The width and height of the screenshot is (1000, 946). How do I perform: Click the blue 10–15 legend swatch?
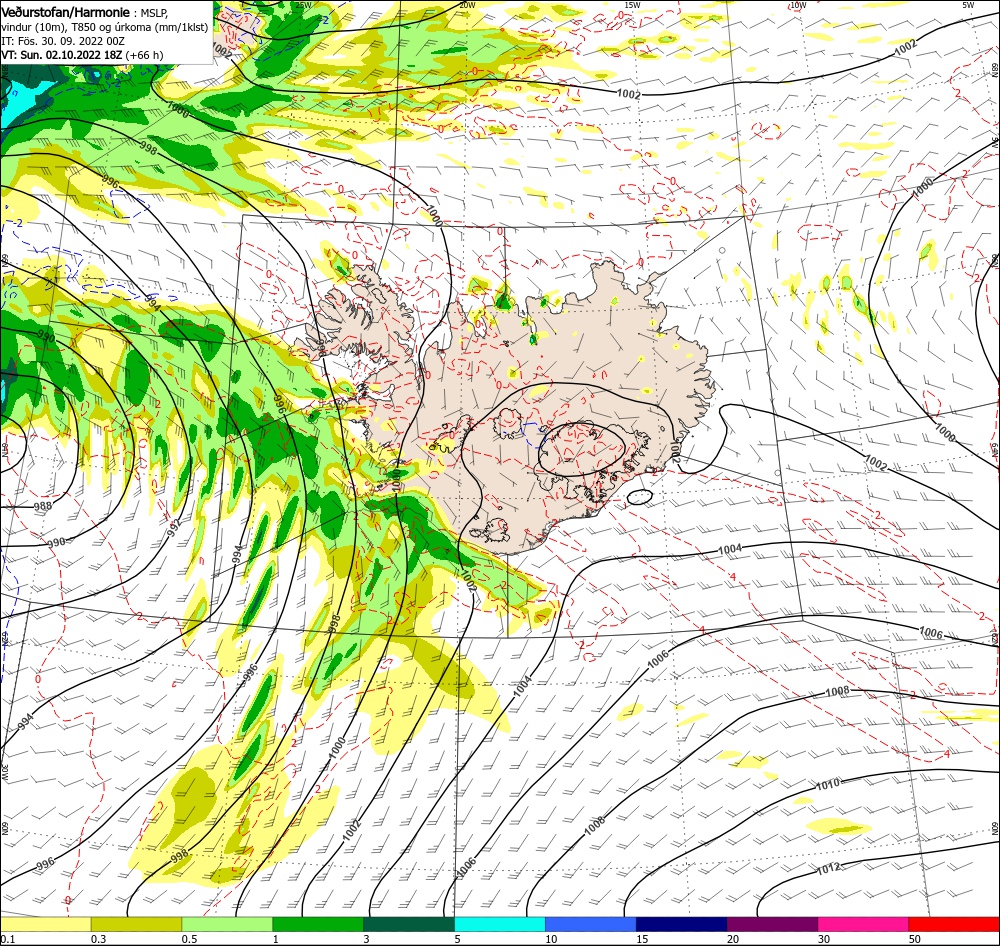tap(591, 924)
